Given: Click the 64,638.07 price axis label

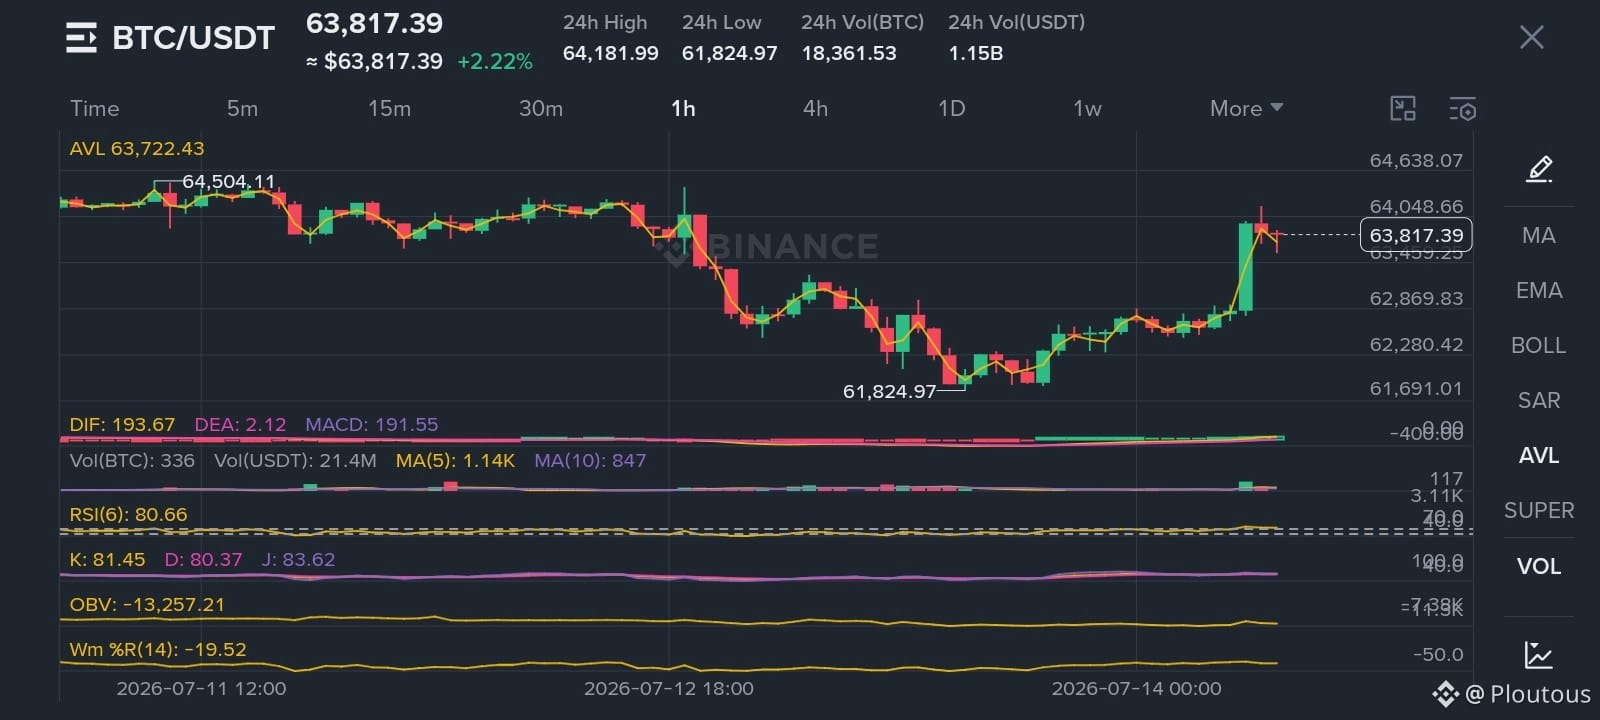Looking at the screenshot, I should point(1416,161).
